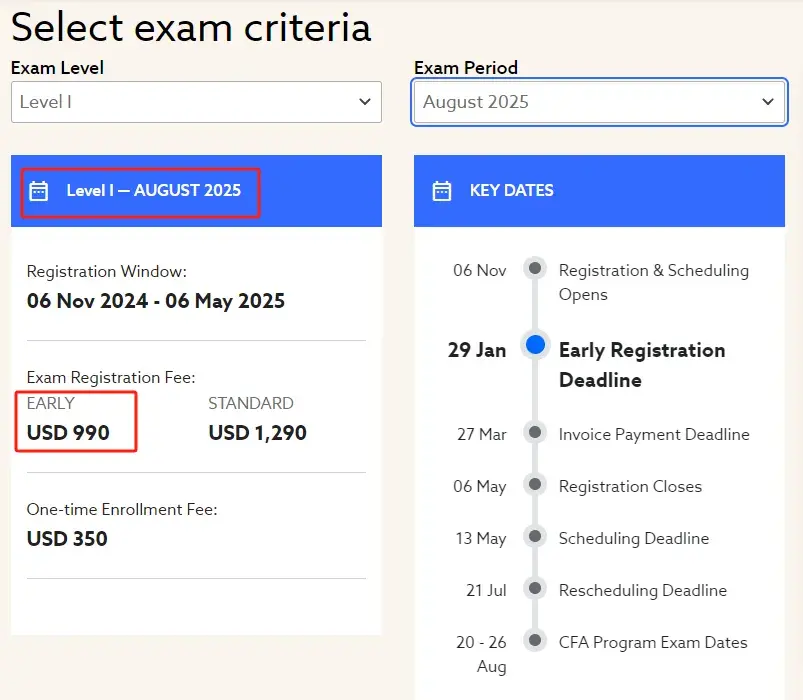
Task: Click the CFA Program Exam Dates timeline dot
Action: pyautogui.click(x=536, y=641)
